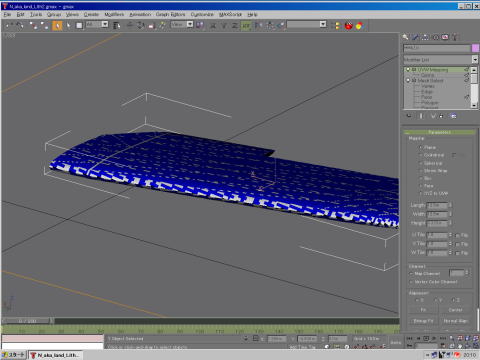Select the XYZ to UVW mapping option

pyautogui.click(x=421, y=194)
